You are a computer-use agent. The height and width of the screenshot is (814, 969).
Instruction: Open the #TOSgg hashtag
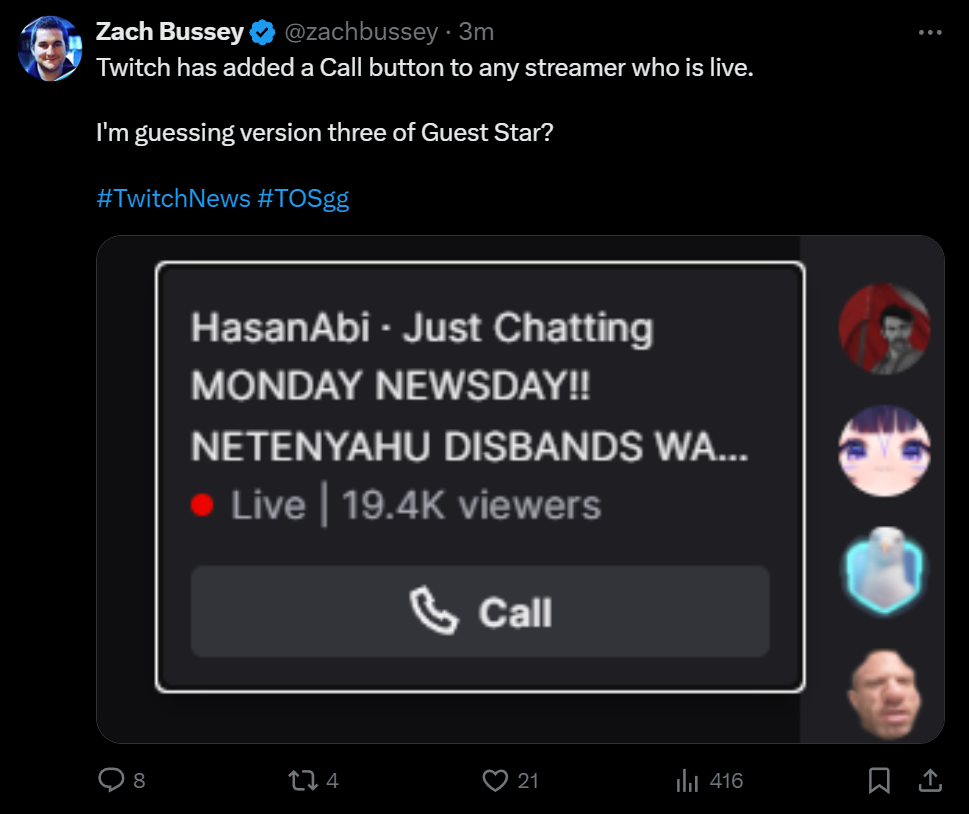[303, 198]
